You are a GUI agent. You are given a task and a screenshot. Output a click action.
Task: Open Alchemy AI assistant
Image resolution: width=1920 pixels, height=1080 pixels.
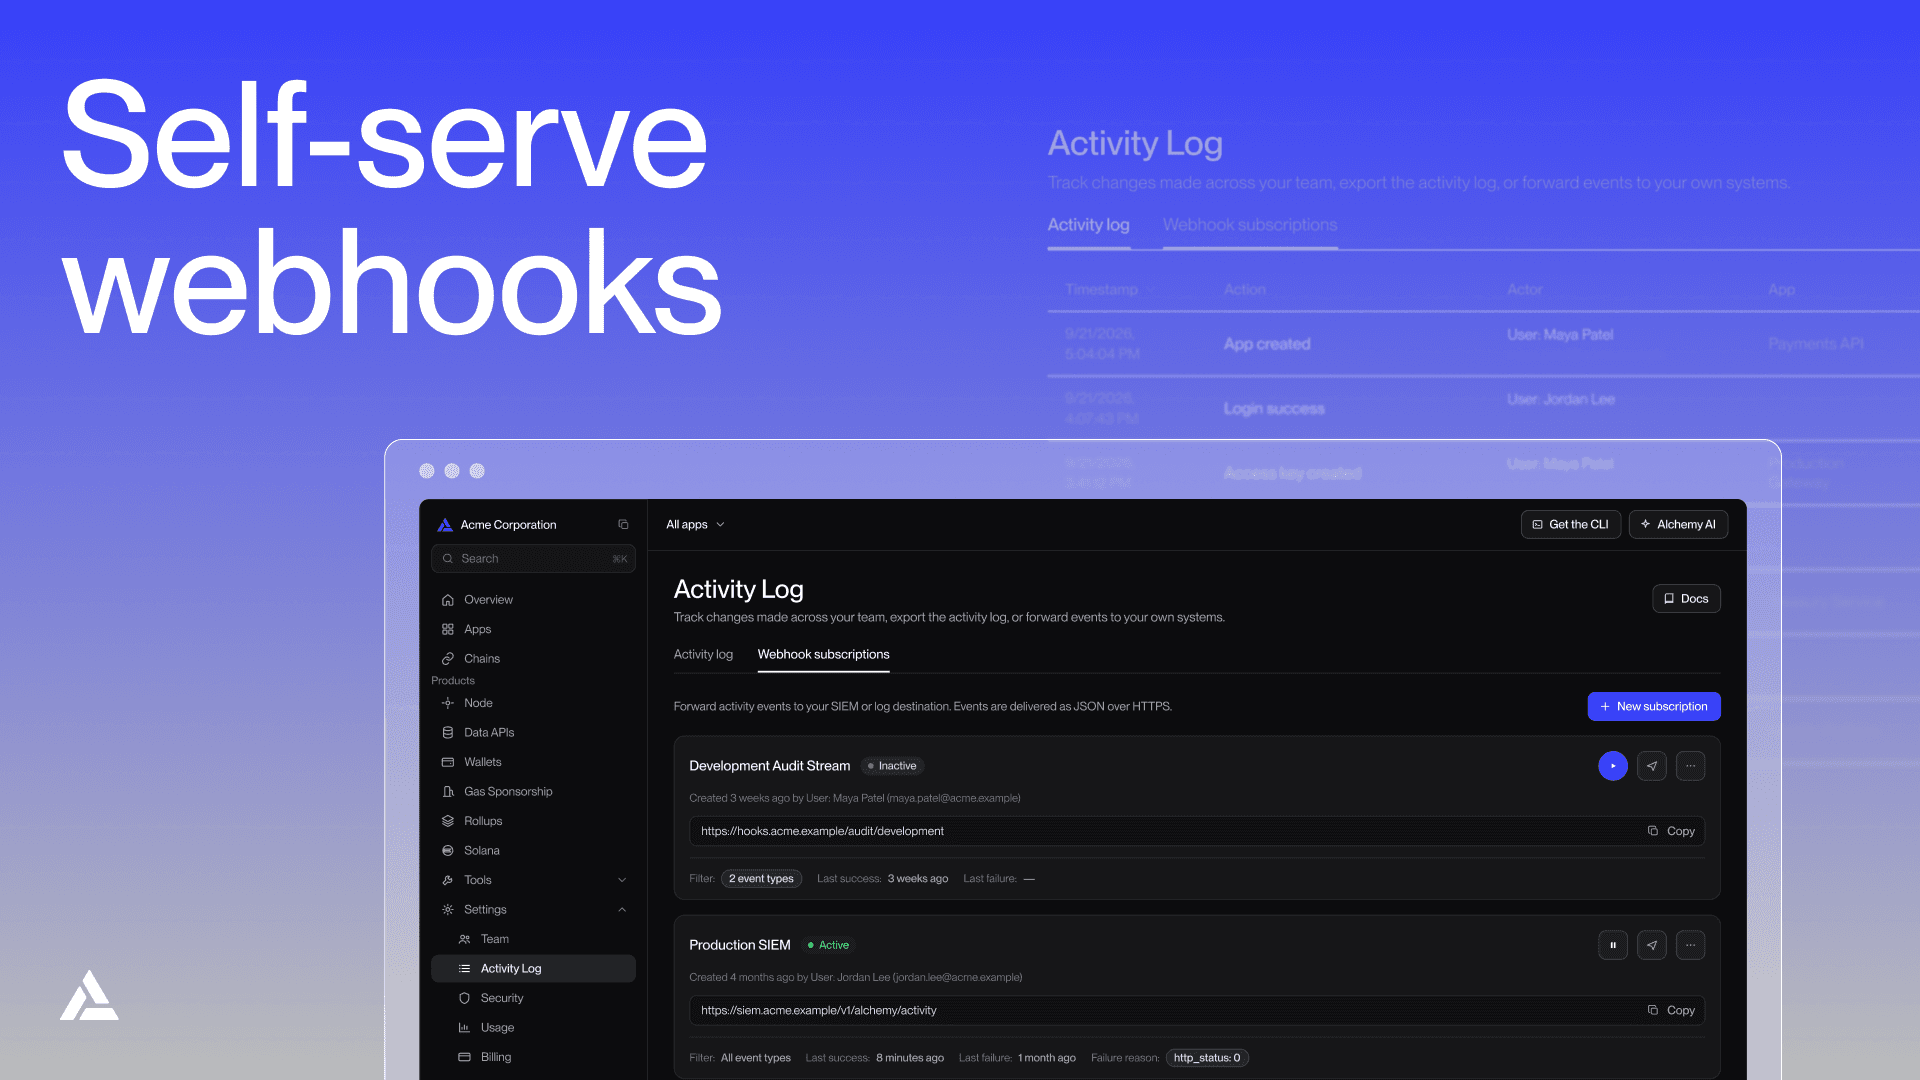coord(1678,525)
